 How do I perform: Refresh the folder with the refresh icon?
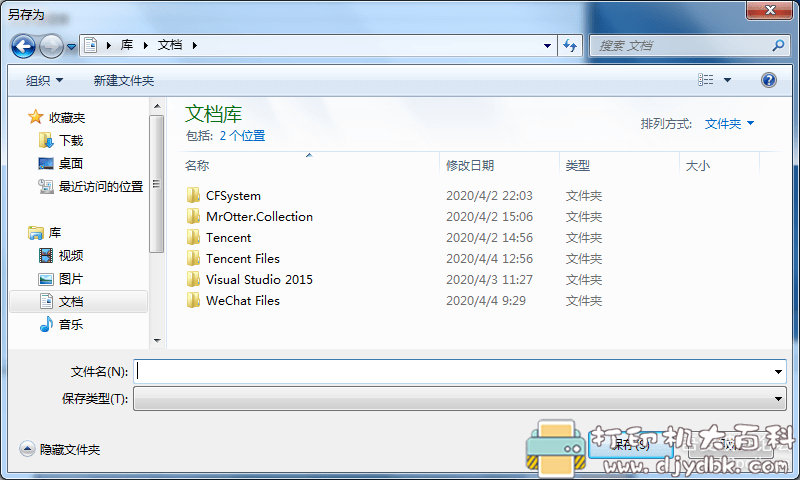point(570,45)
